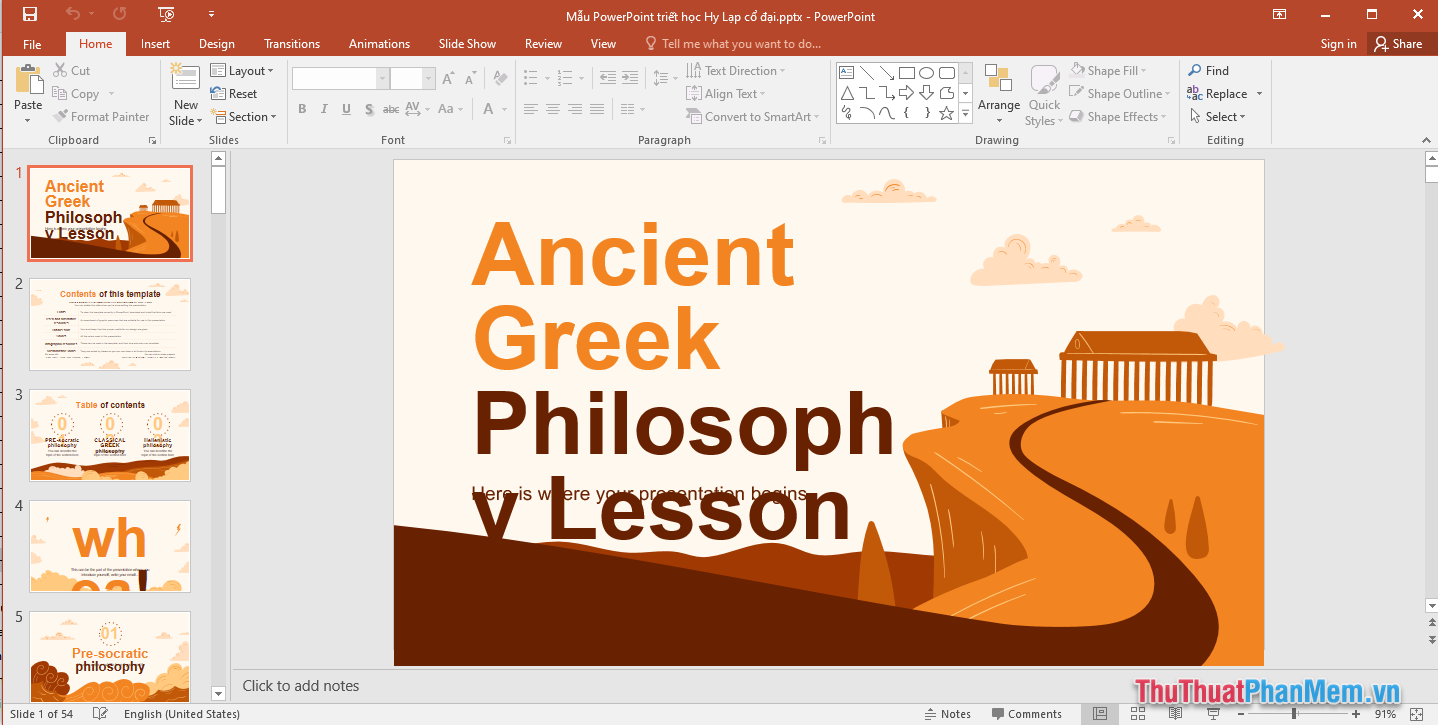The width and height of the screenshot is (1438, 725).
Task: Toggle bold formatting
Action: pyautogui.click(x=302, y=109)
